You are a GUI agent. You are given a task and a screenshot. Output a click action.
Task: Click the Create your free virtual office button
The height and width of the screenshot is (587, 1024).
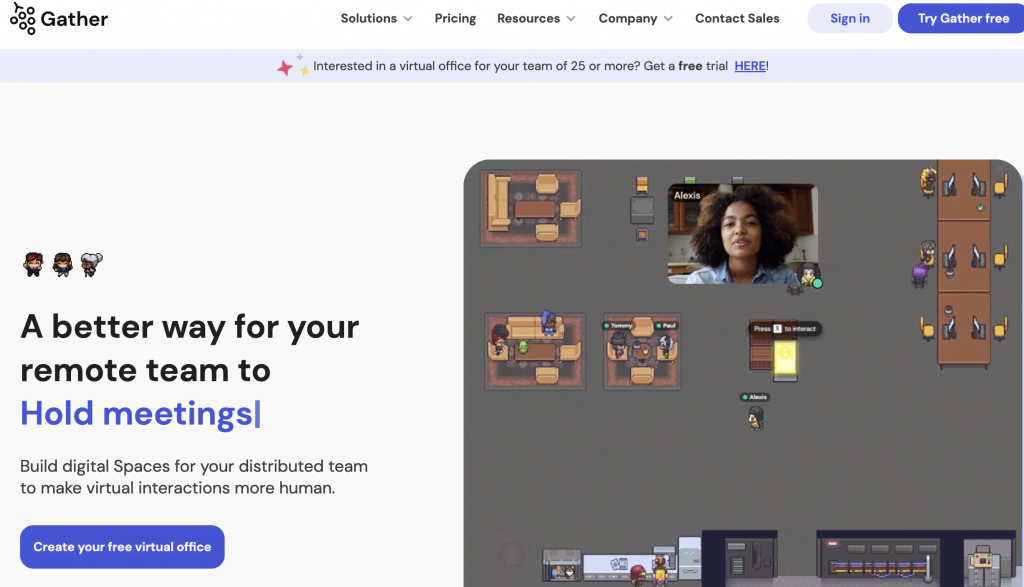click(121, 547)
